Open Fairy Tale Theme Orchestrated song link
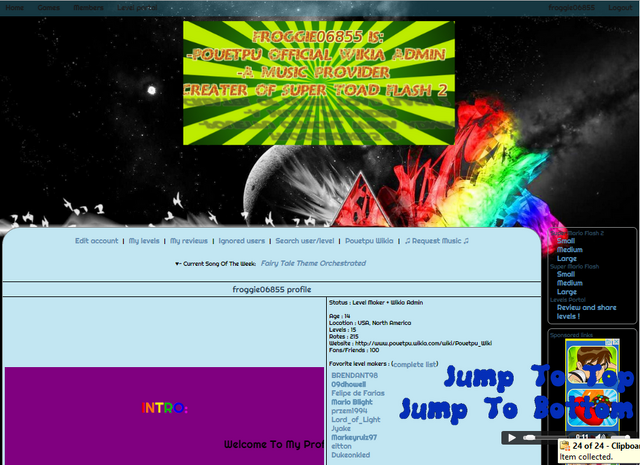This screenshot has width=640, height=465. [313, 263]
